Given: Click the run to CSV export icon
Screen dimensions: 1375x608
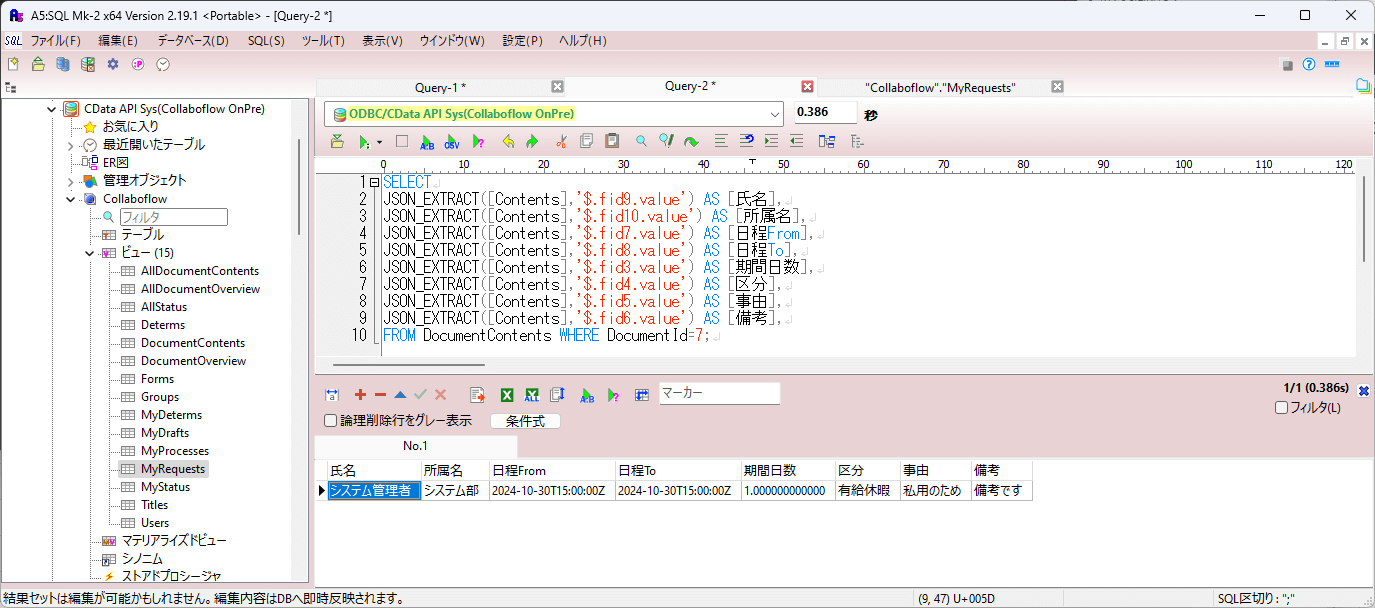Looking at the screenshot, I should [452, 142].
